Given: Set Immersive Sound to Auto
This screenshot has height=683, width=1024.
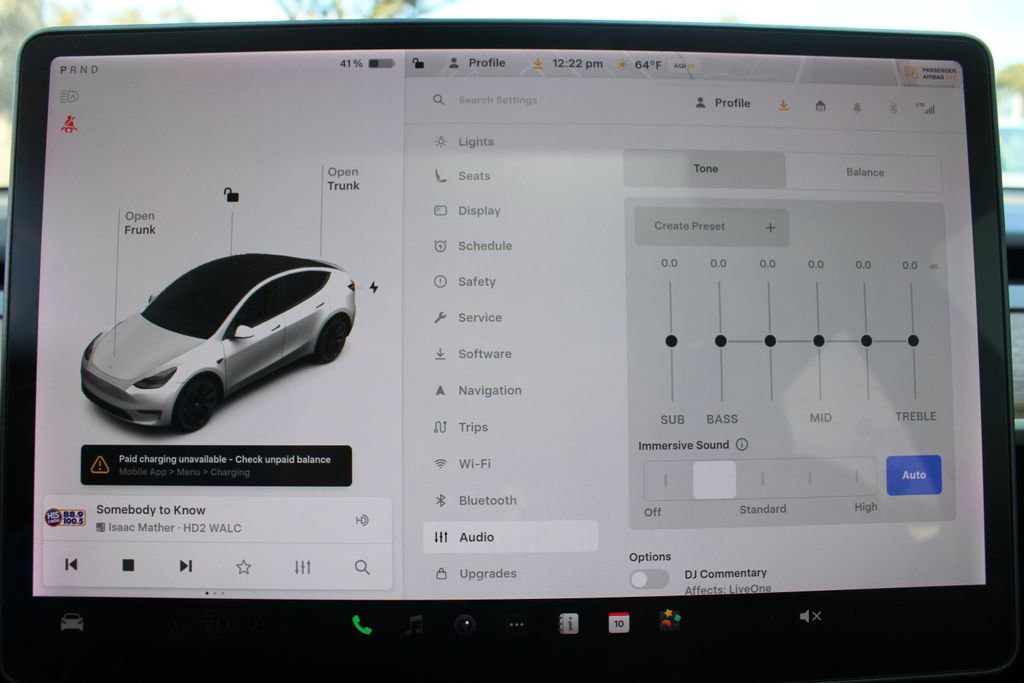Looking at the screenshot, I should click(913, 475).
